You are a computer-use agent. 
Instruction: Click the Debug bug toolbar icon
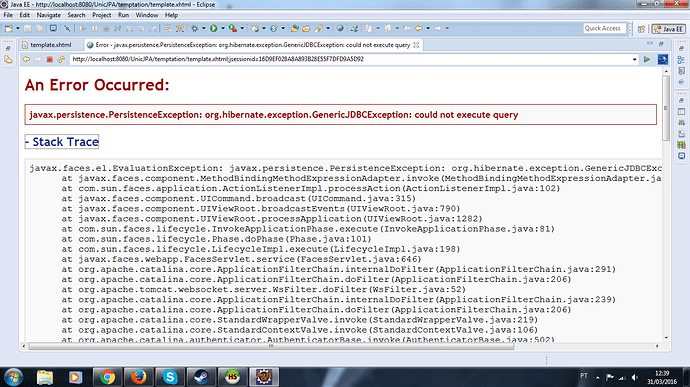[x=195, y=29]
